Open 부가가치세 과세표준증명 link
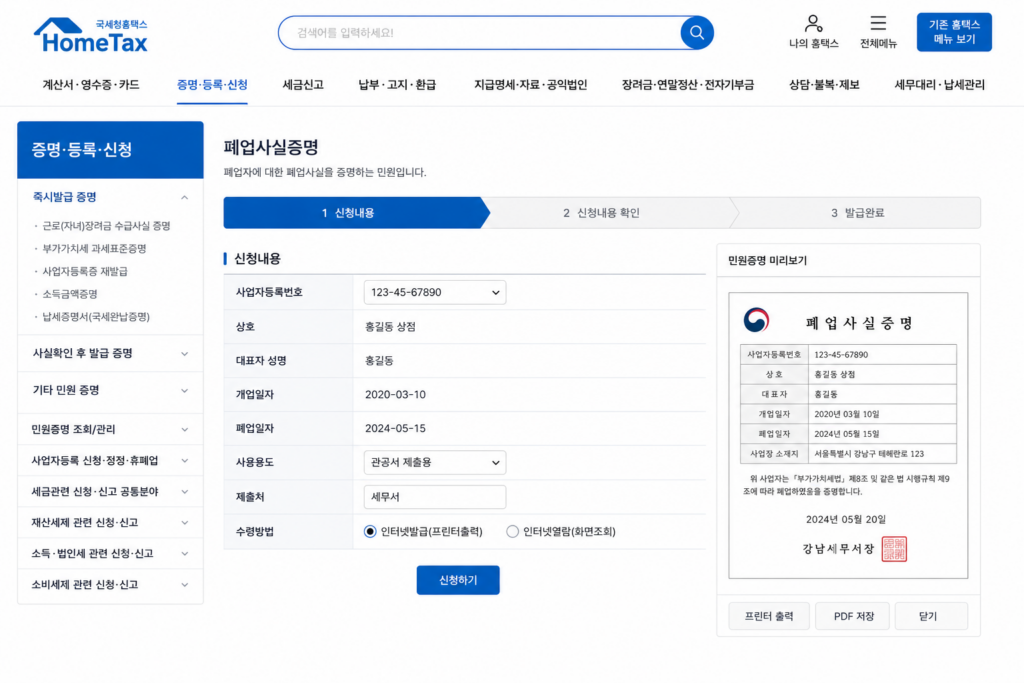This screenshot has width=1024, height=683. click(x=94, y=249)
